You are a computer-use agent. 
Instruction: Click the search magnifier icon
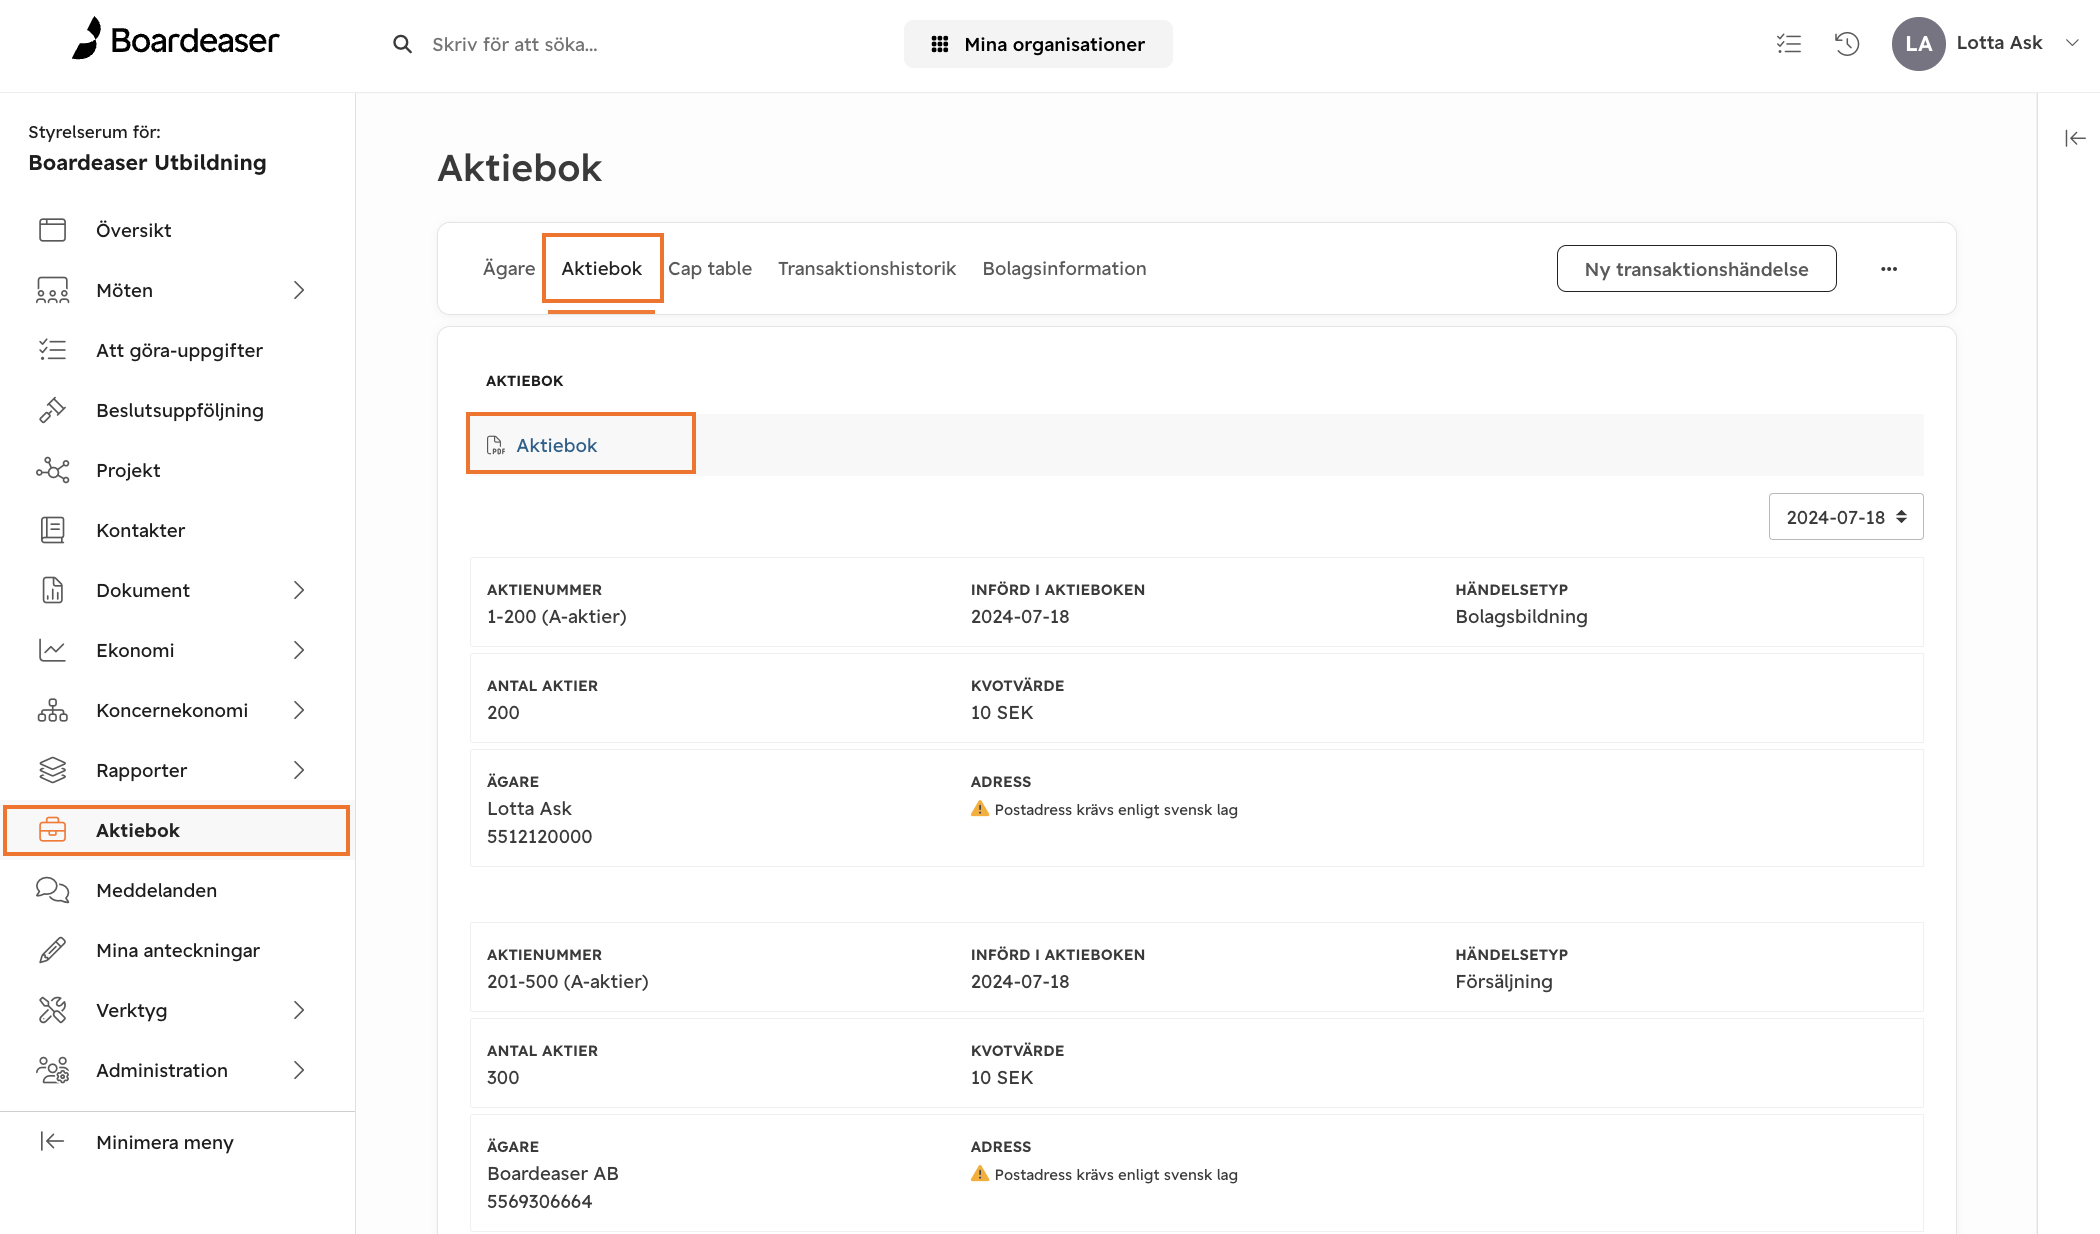tap(402, 44)
